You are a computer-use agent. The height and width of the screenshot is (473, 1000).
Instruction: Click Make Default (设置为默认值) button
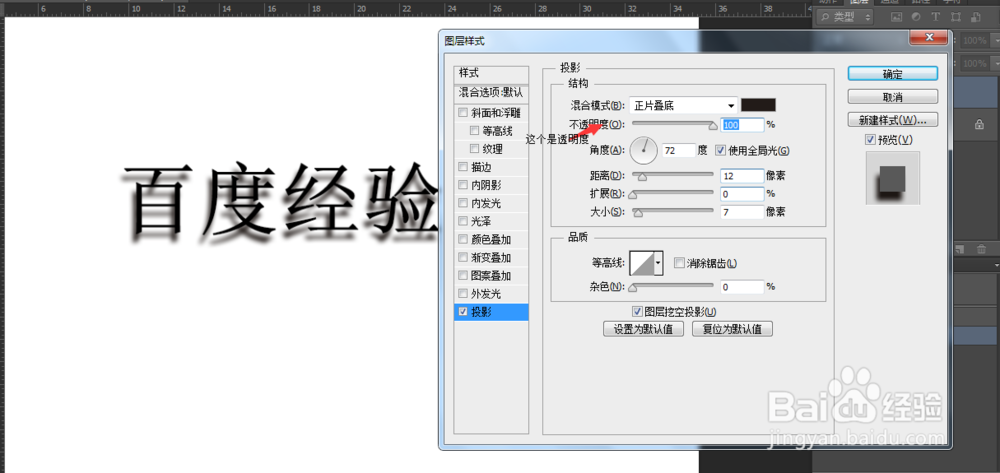[x=643, y=330]
